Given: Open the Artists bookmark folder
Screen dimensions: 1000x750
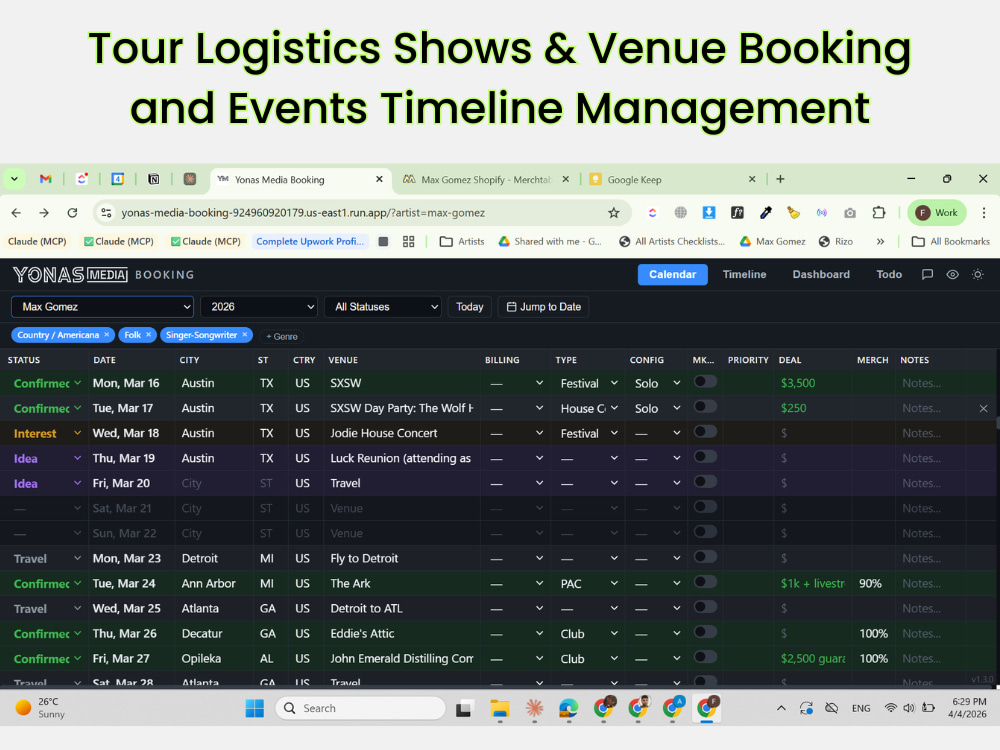Looking at the screenshot, I should (x=462, y=242).
